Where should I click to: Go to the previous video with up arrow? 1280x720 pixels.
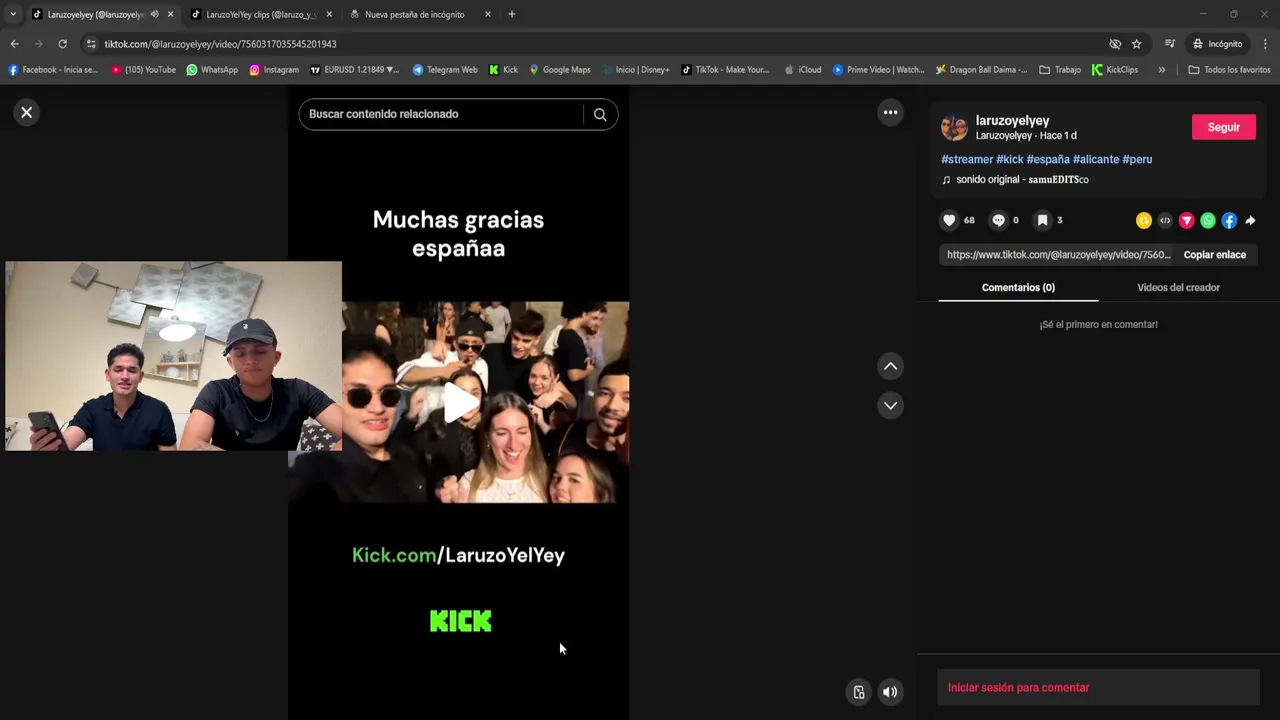890,366
